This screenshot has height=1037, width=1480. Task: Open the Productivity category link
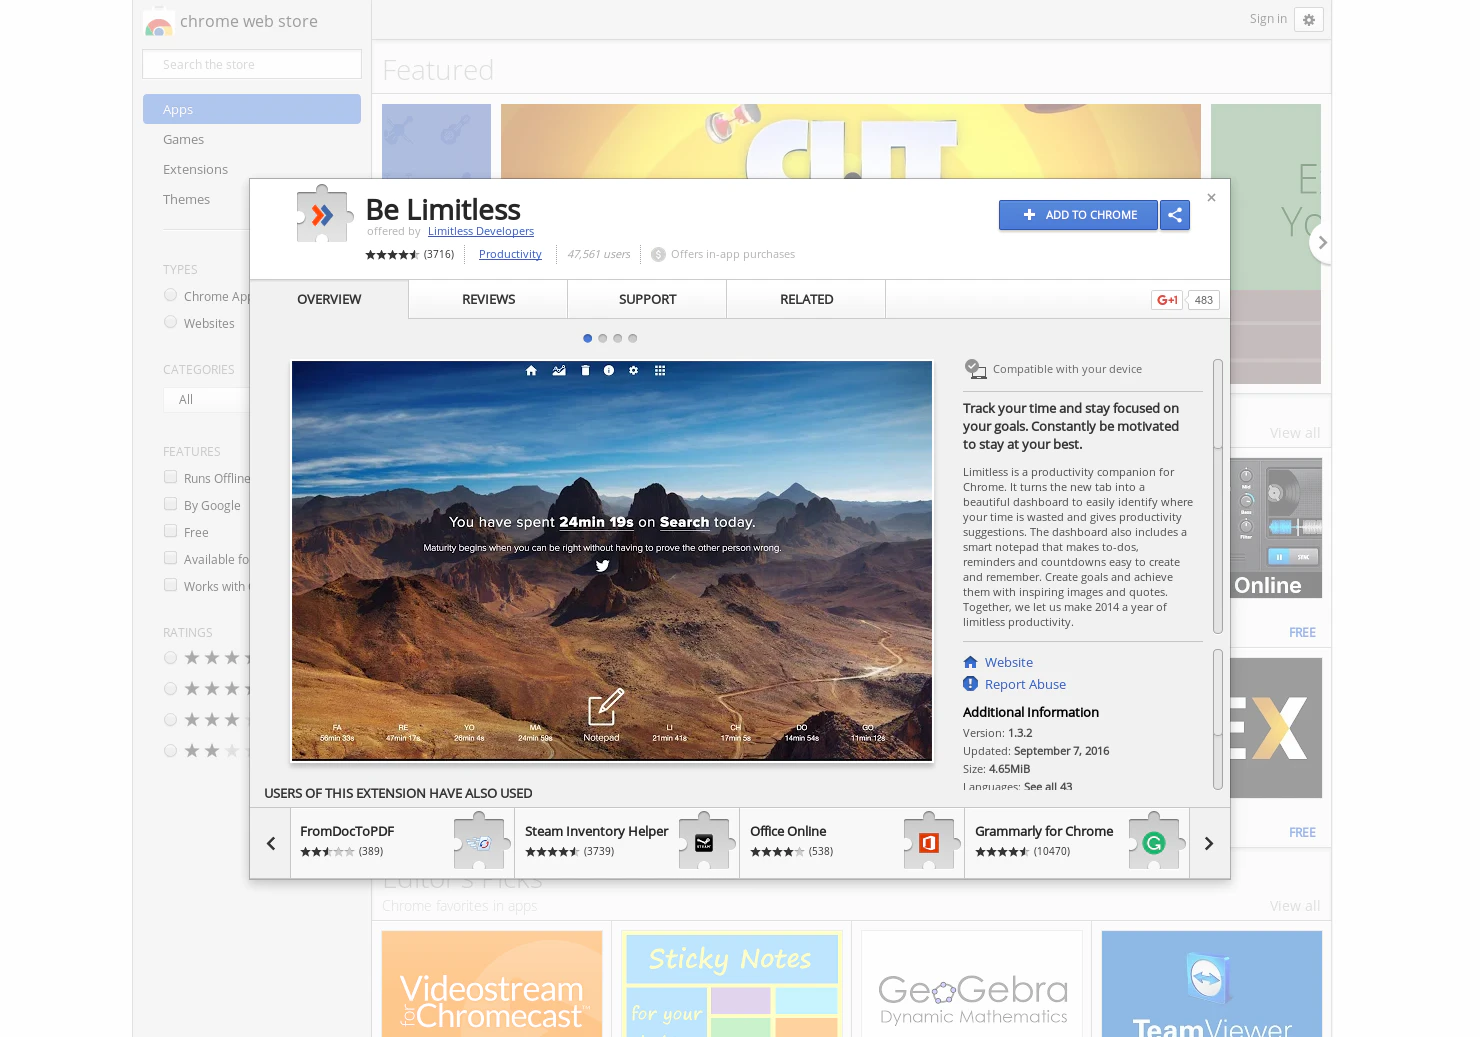510,254
